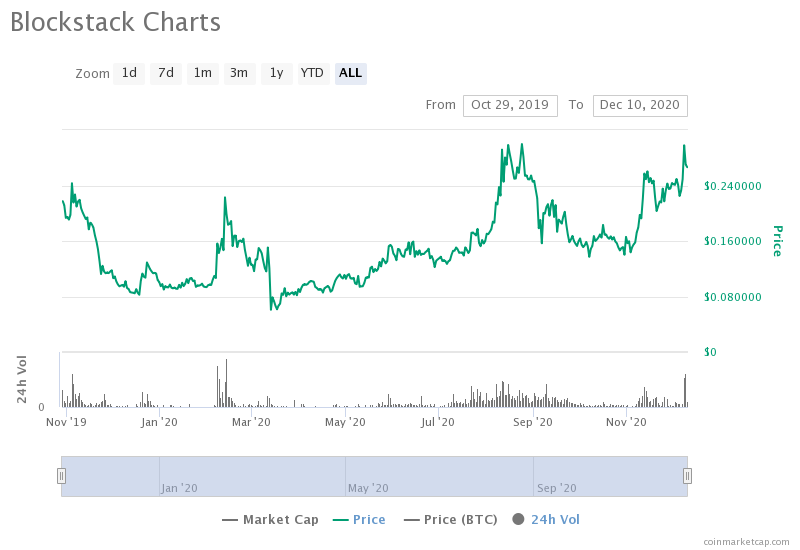The height and width of the screenshot is (550, 800).
Task: Toggle the Market Cap series
Action: coord(281,519)
